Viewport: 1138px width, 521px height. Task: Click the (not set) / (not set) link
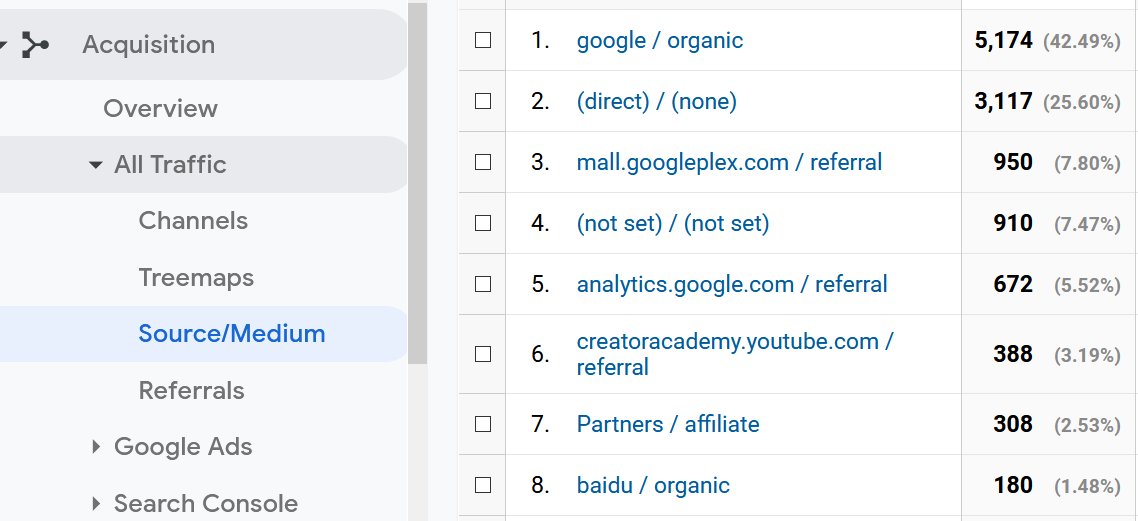673,223
